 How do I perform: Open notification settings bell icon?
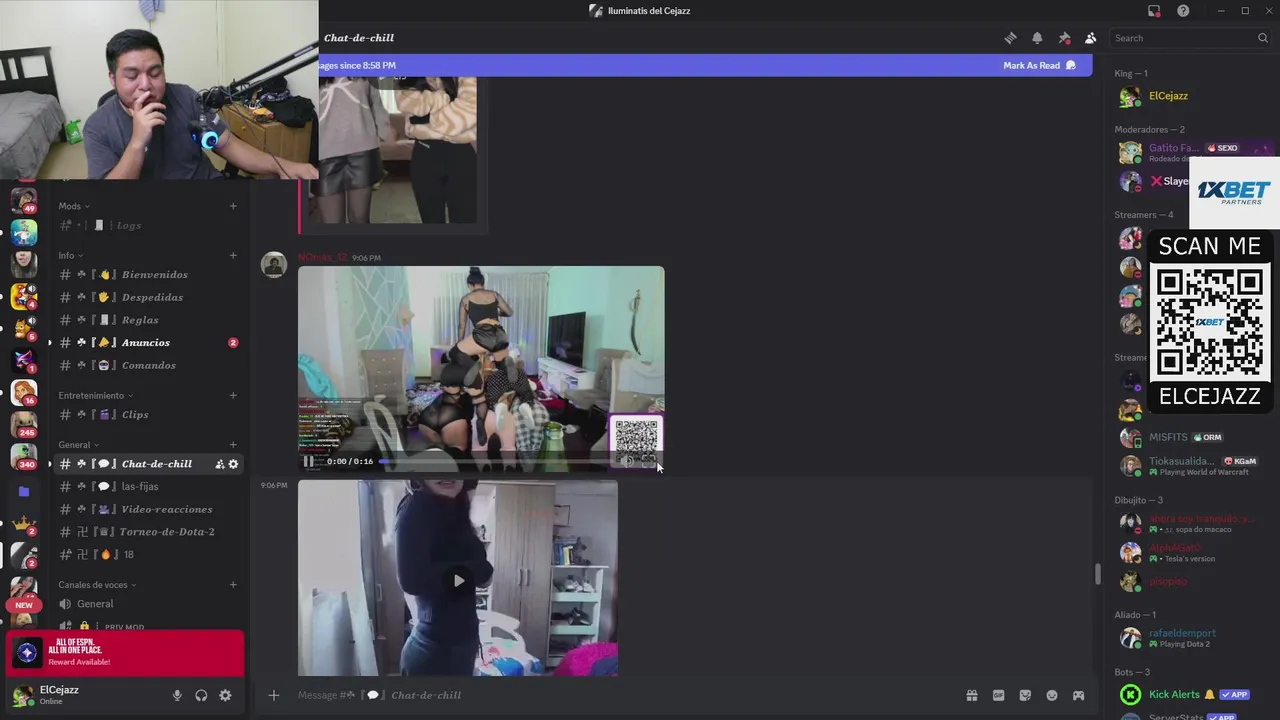[1037, 38]
